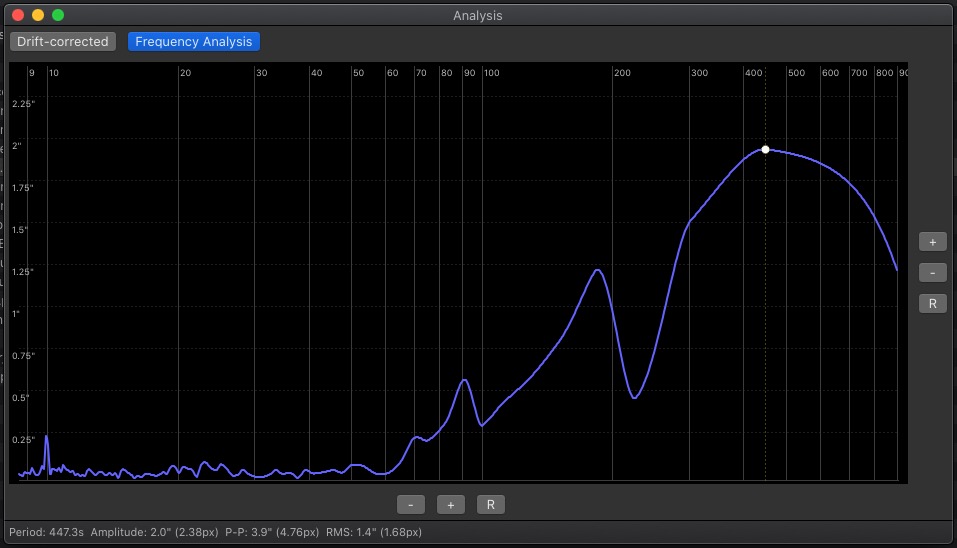Click the 400 label on the period axis
This screenshot has width=957, height=548.
pos(754,73)
